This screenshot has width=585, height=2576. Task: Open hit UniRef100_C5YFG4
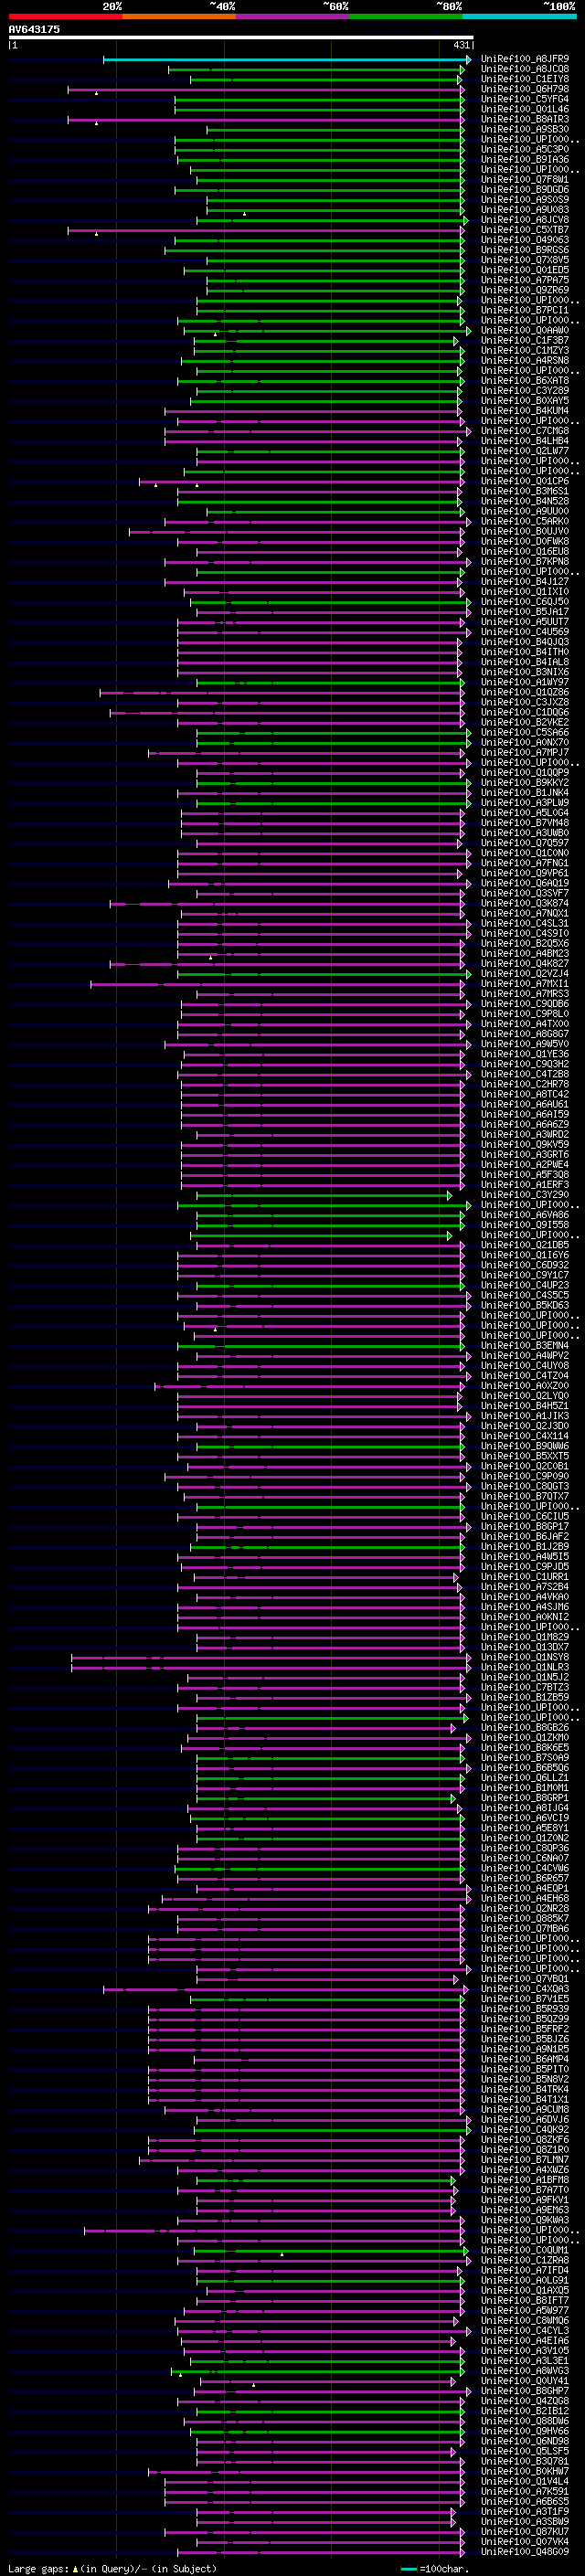[525, 99]
